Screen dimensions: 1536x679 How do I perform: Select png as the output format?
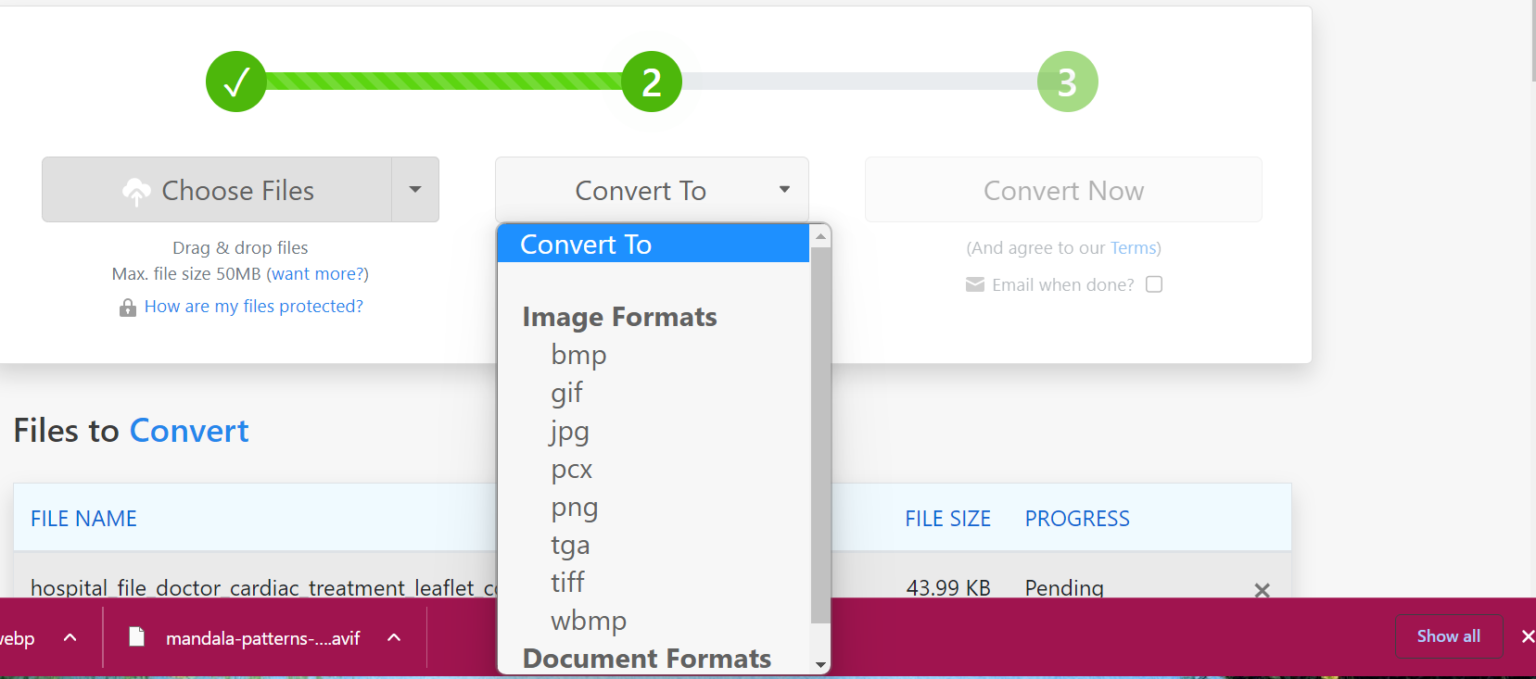coord(575,507)
